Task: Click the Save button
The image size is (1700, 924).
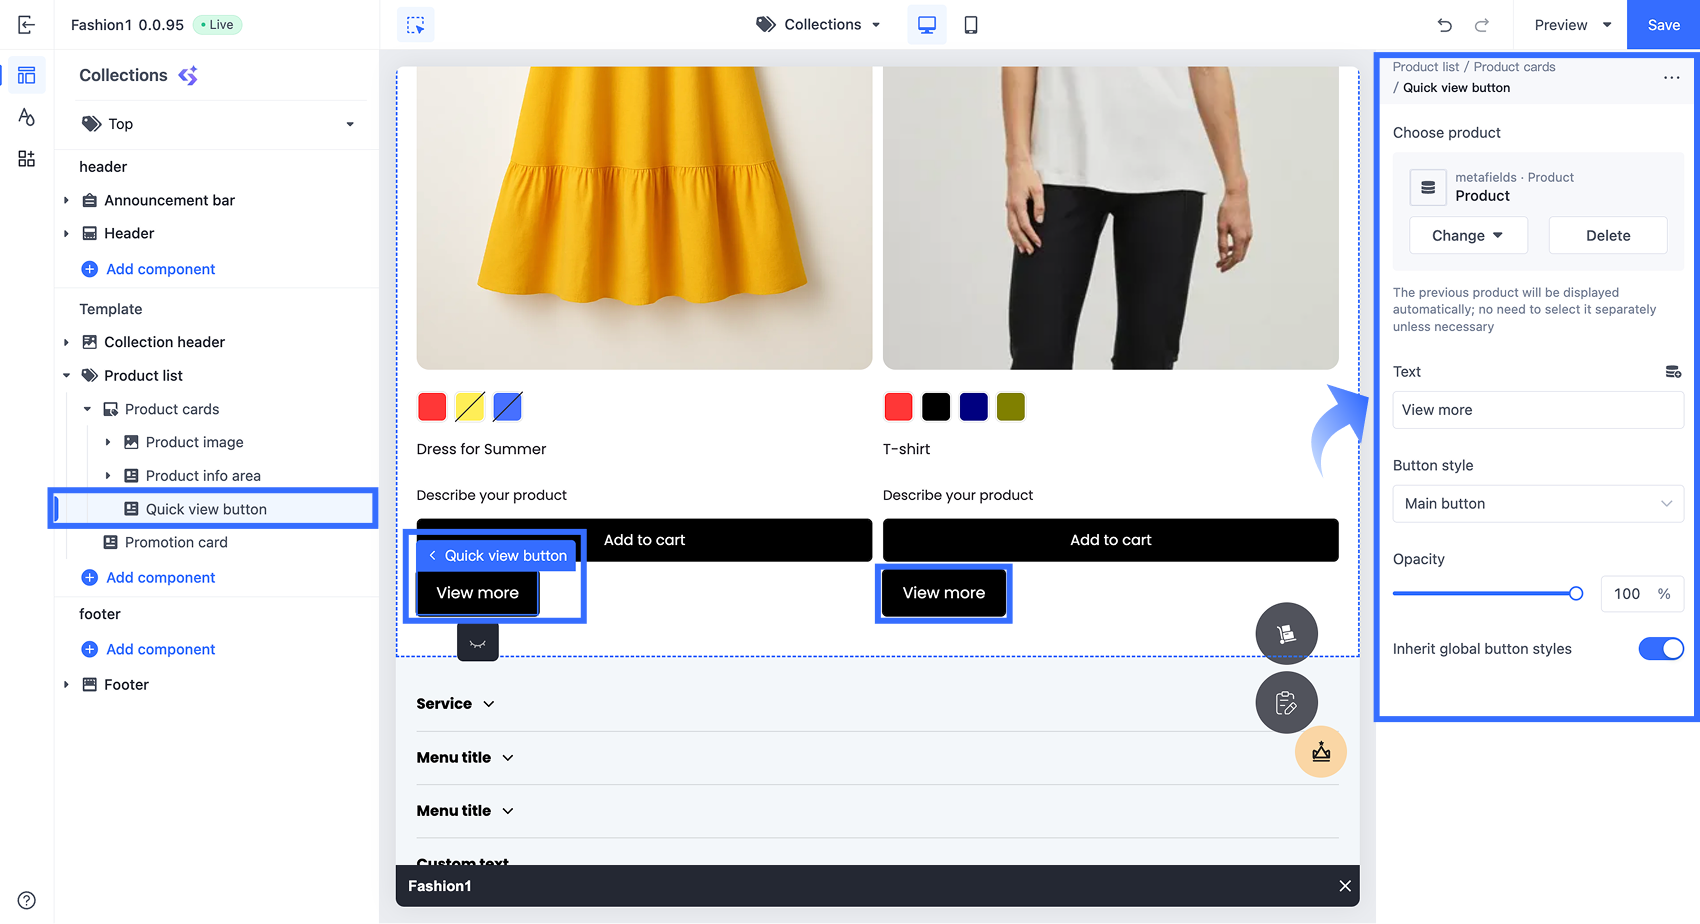Action: 1663,24
